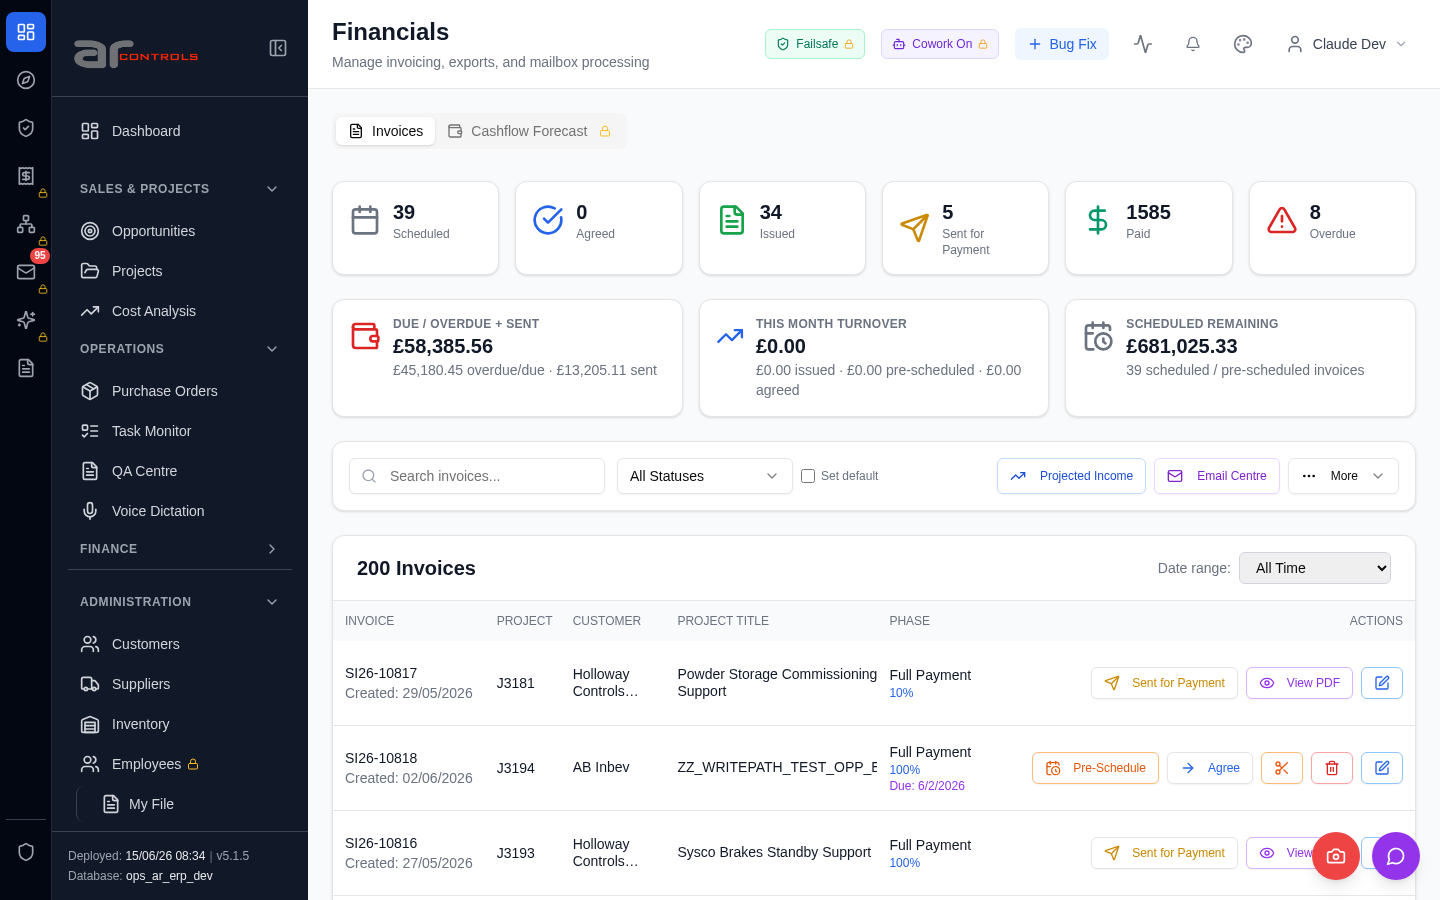Screen dimensions: 1440x900
Task: Collapse the Administration section
Action: pyautogui.click(x=180, y=602)
